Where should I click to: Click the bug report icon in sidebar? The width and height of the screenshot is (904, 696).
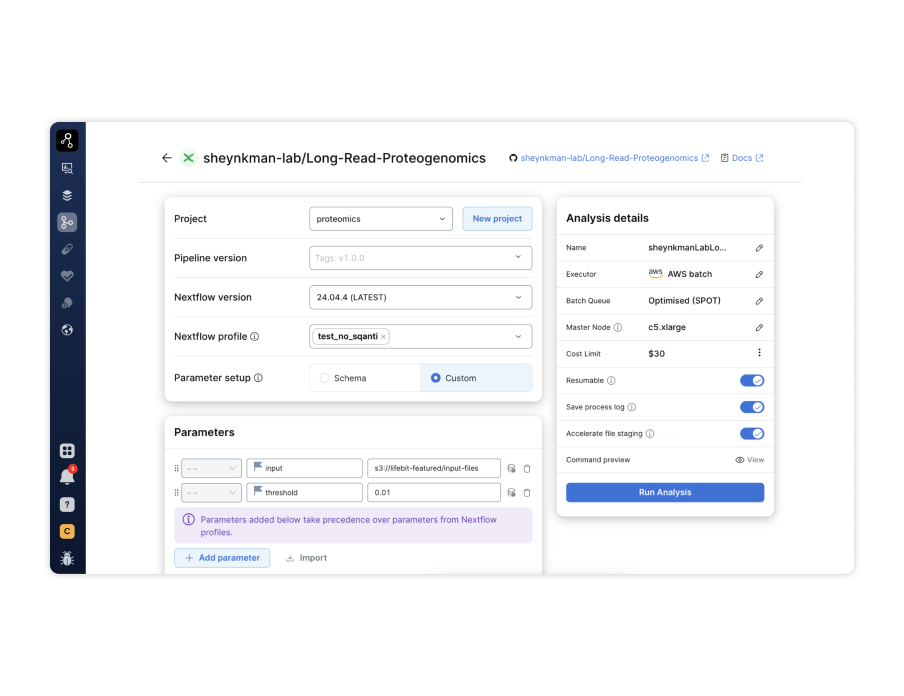67,558
